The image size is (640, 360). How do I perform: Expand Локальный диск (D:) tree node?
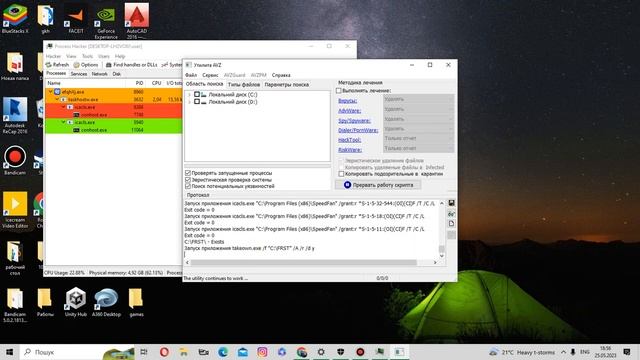pos(189,102)
